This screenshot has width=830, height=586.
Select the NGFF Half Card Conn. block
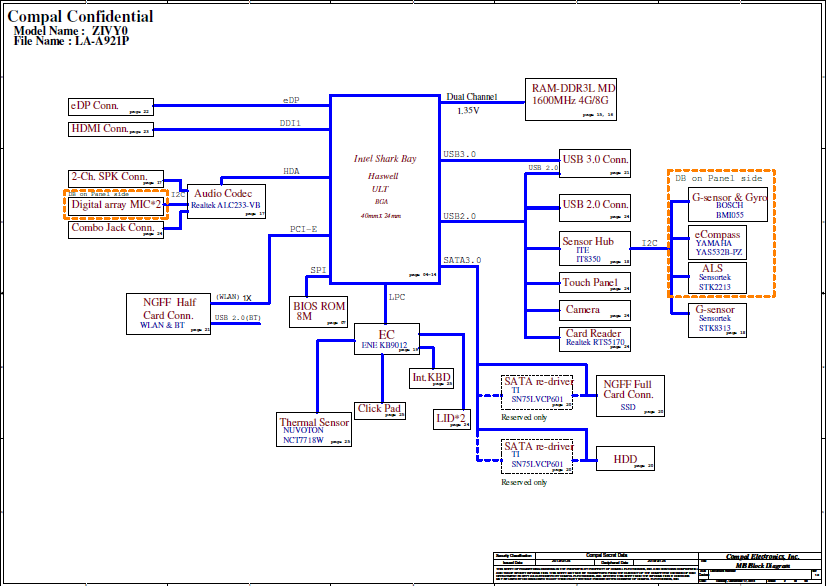click(x=170, y=313)
